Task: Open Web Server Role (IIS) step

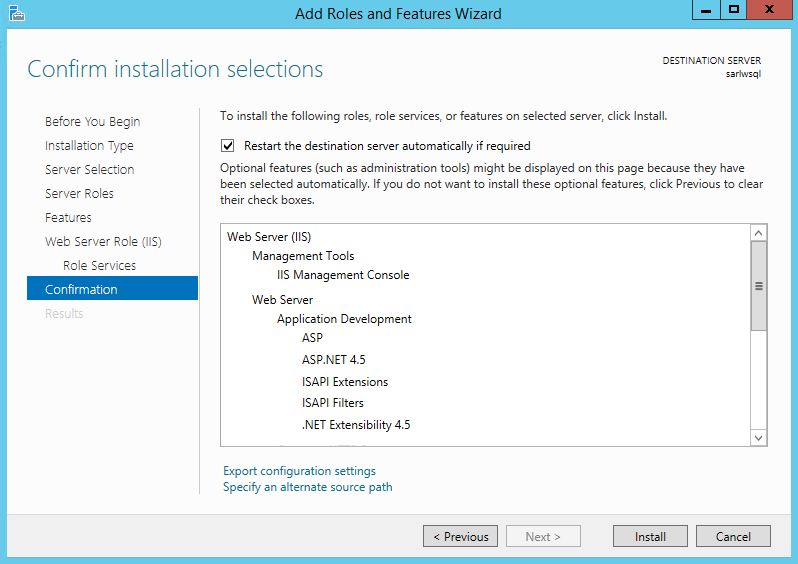Action: 103,242
